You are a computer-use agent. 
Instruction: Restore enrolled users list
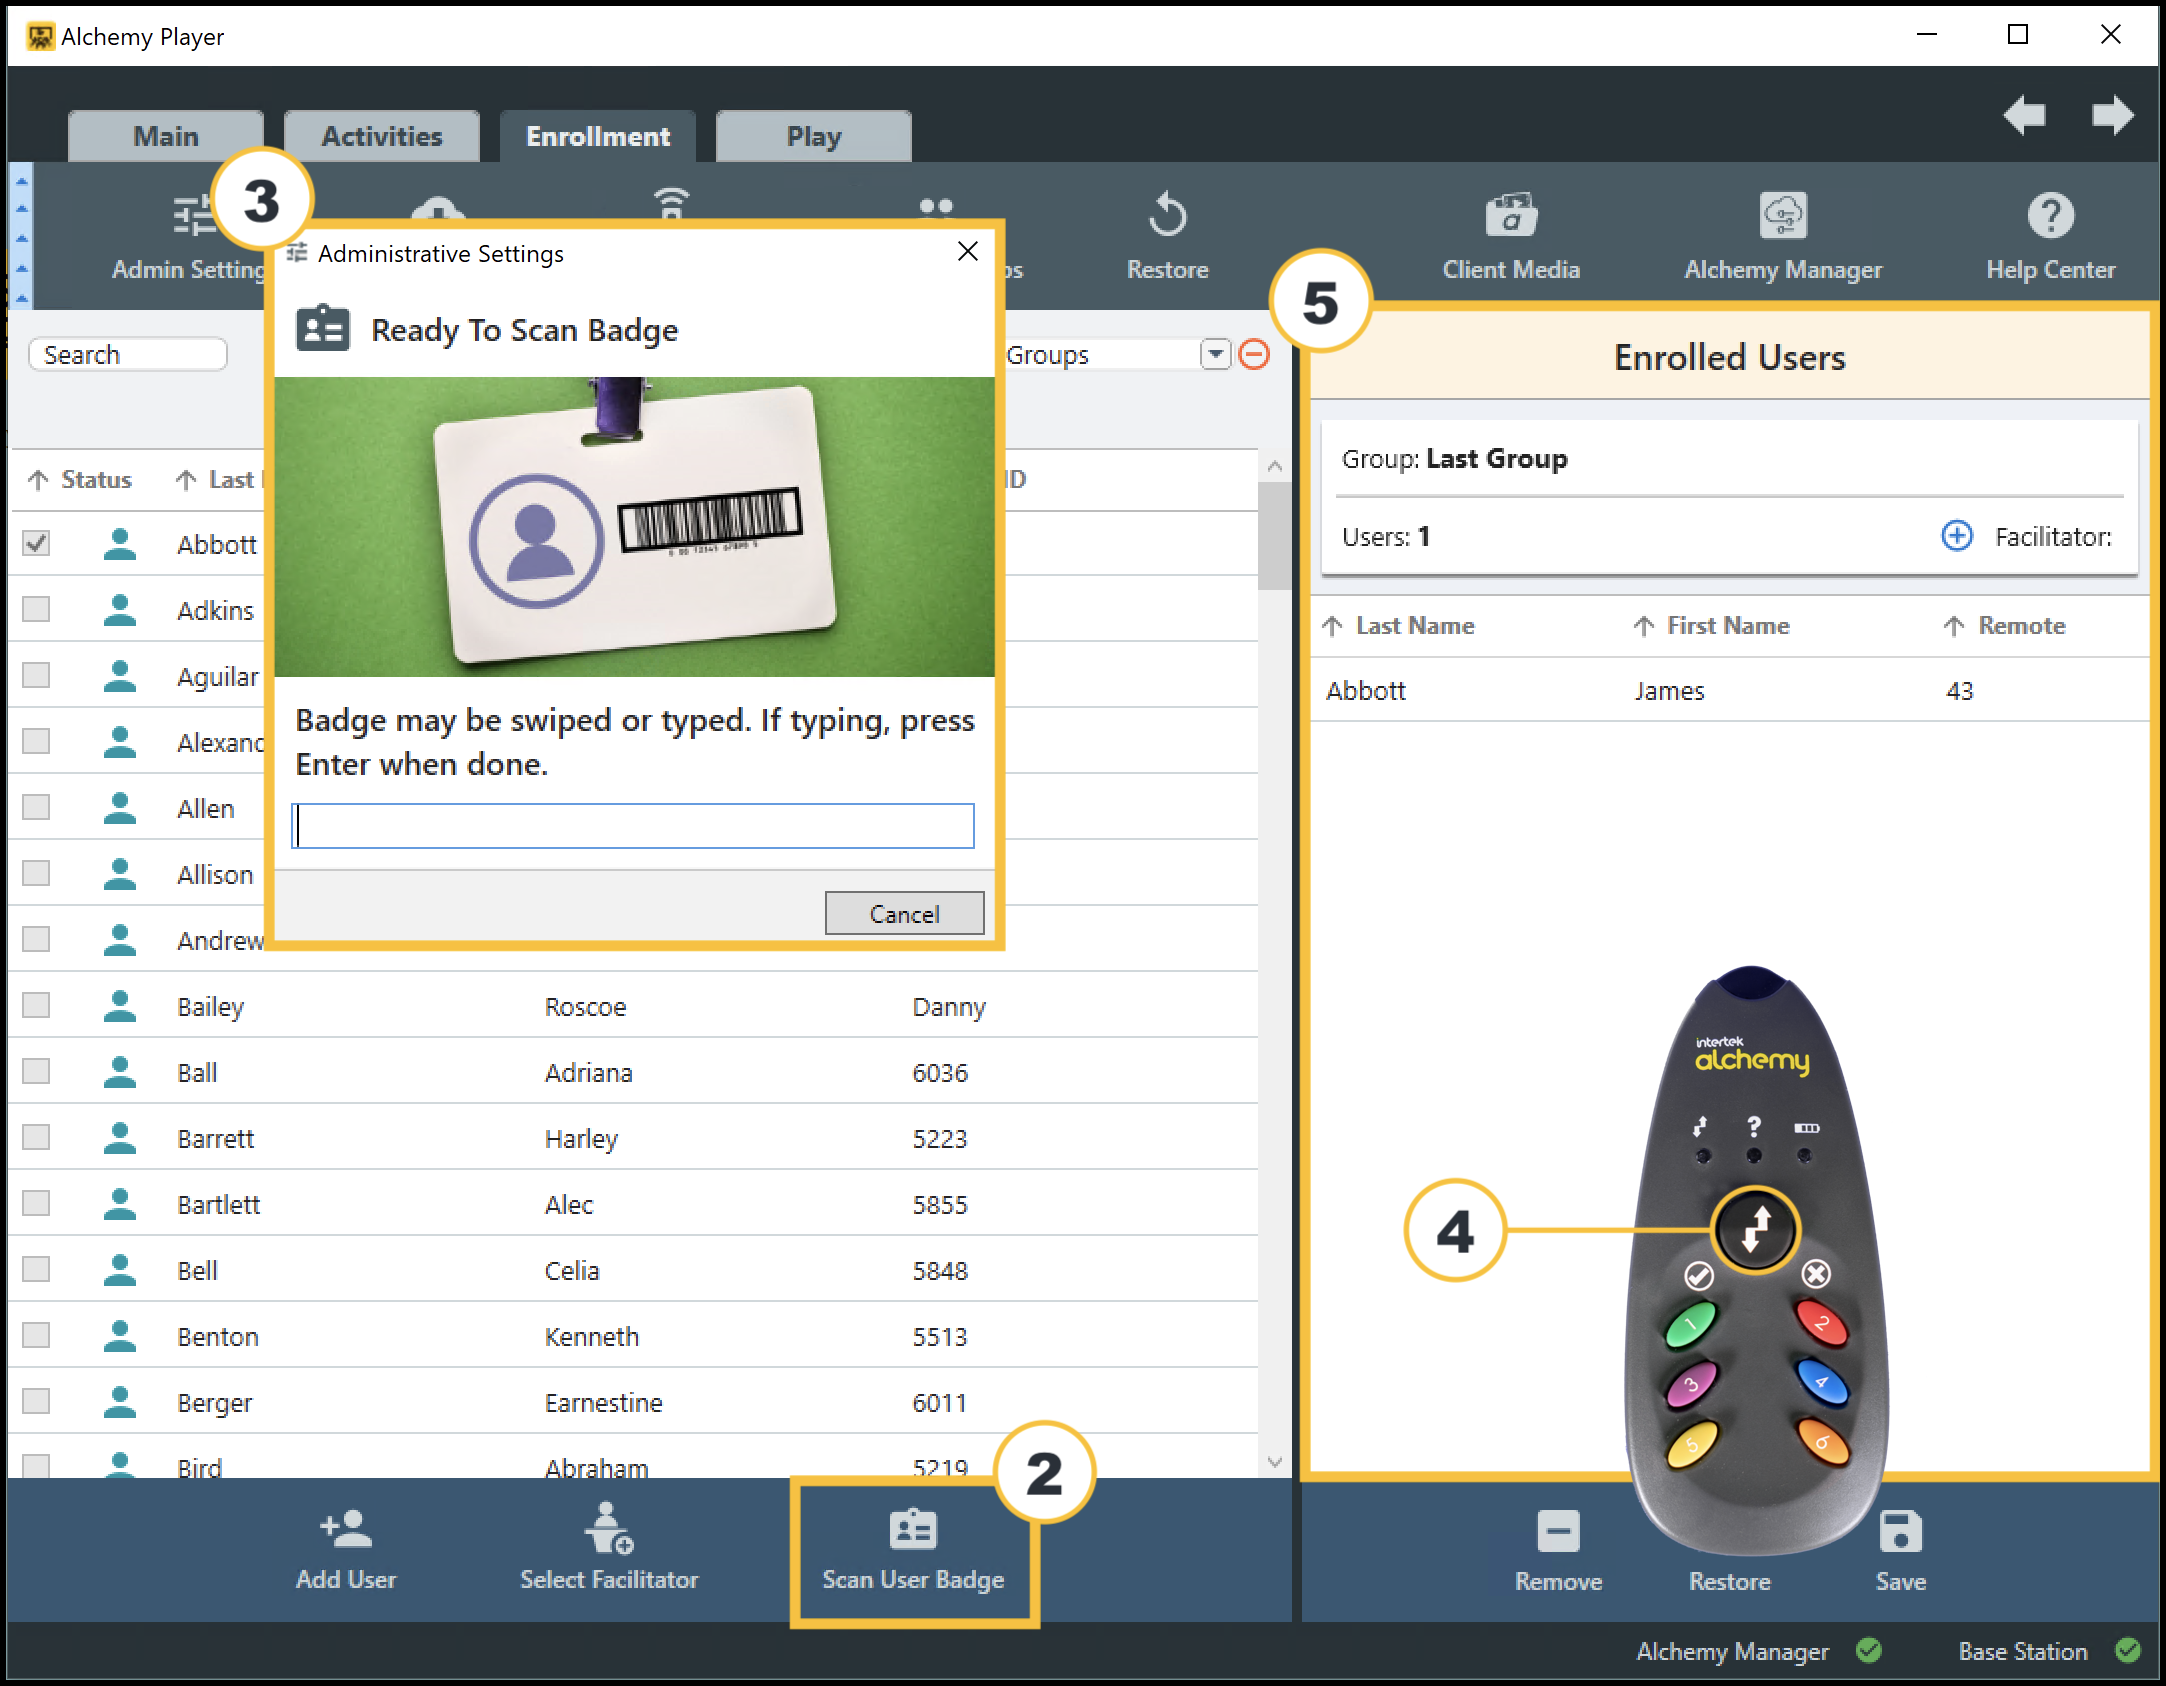[1729, 1581]
